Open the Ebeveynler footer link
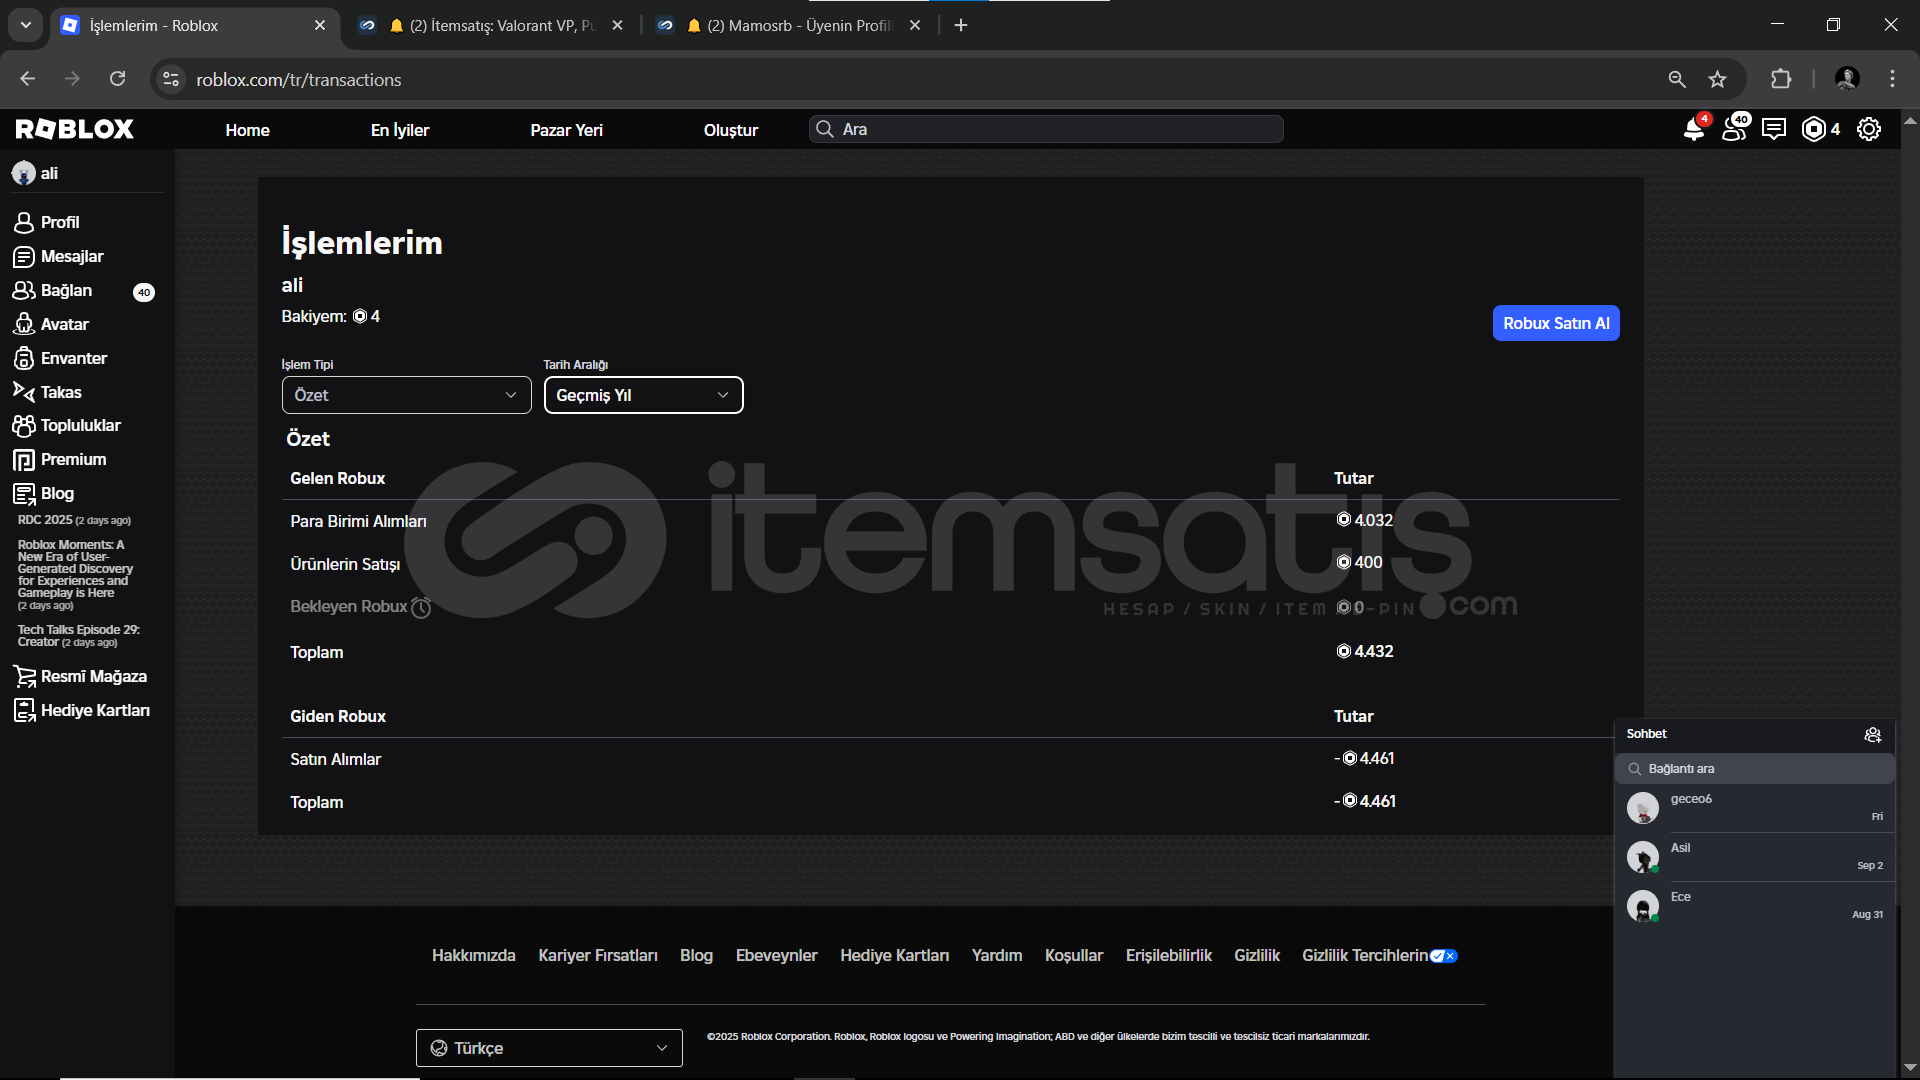Image resolution: width=1920 pixels, height=1080 pixels. [x=777, y=956]
